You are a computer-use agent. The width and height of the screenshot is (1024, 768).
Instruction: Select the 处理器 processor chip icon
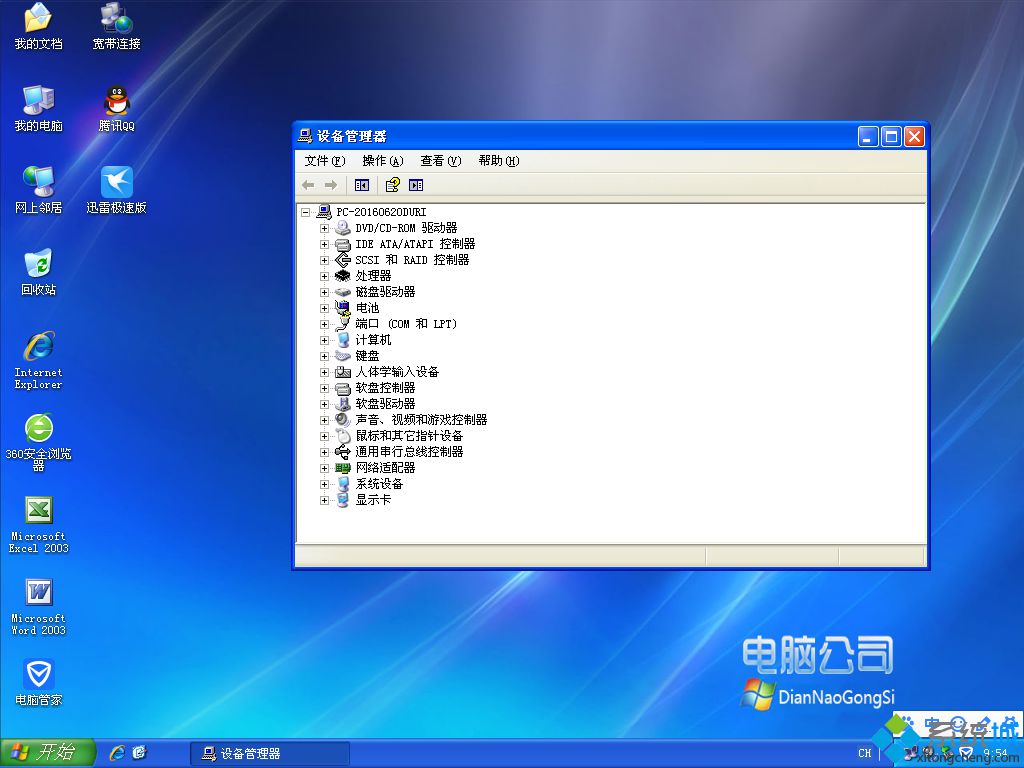343,276
